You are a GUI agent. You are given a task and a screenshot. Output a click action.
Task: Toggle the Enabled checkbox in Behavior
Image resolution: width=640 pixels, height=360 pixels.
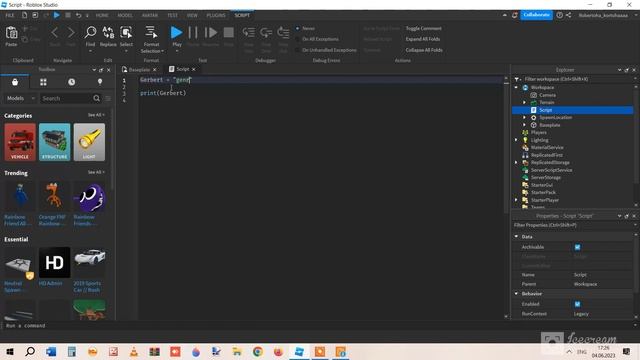[577, 304]
